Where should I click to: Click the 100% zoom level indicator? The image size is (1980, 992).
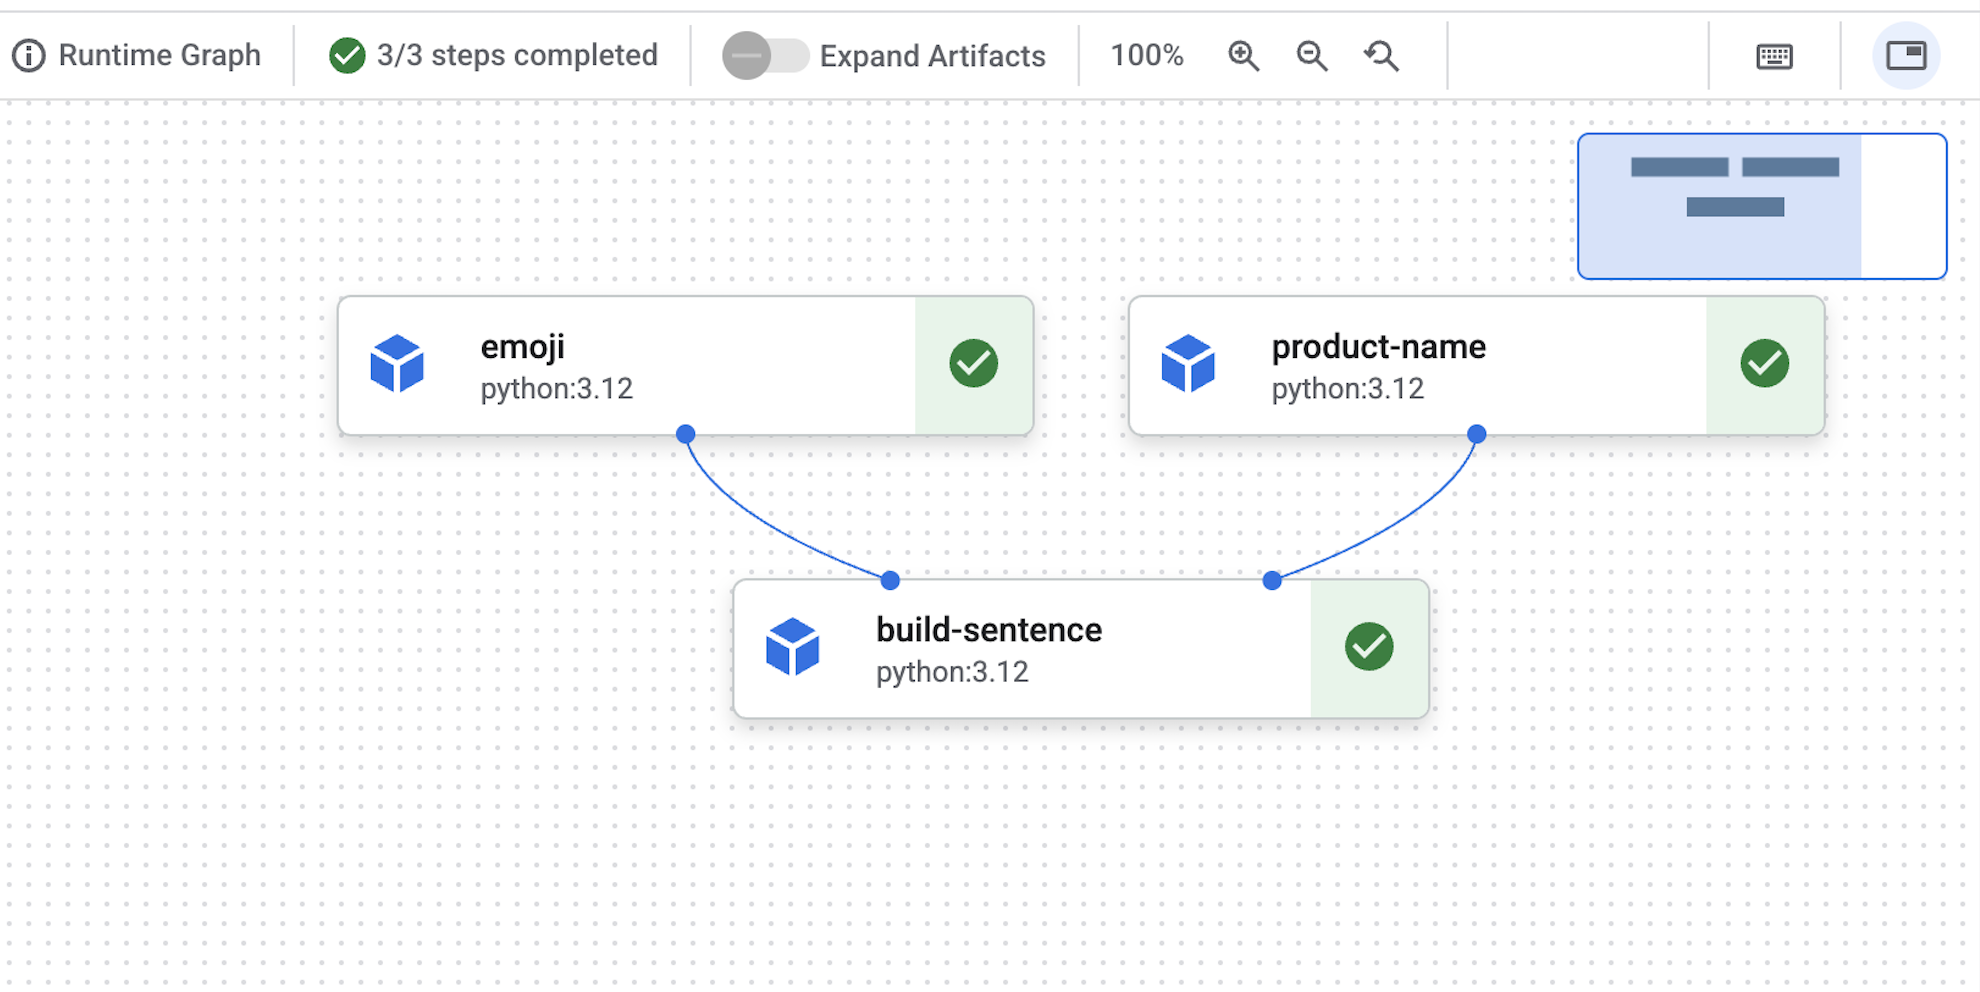coord(1147,56)
